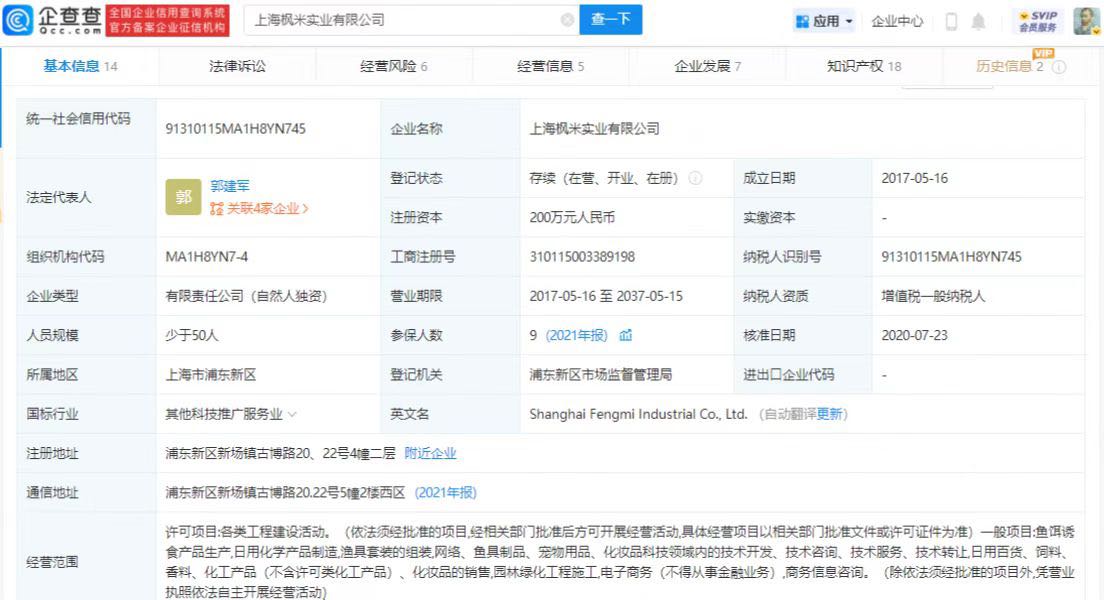Clear the search box text
1104x600 pixels.
coord(567,20)
